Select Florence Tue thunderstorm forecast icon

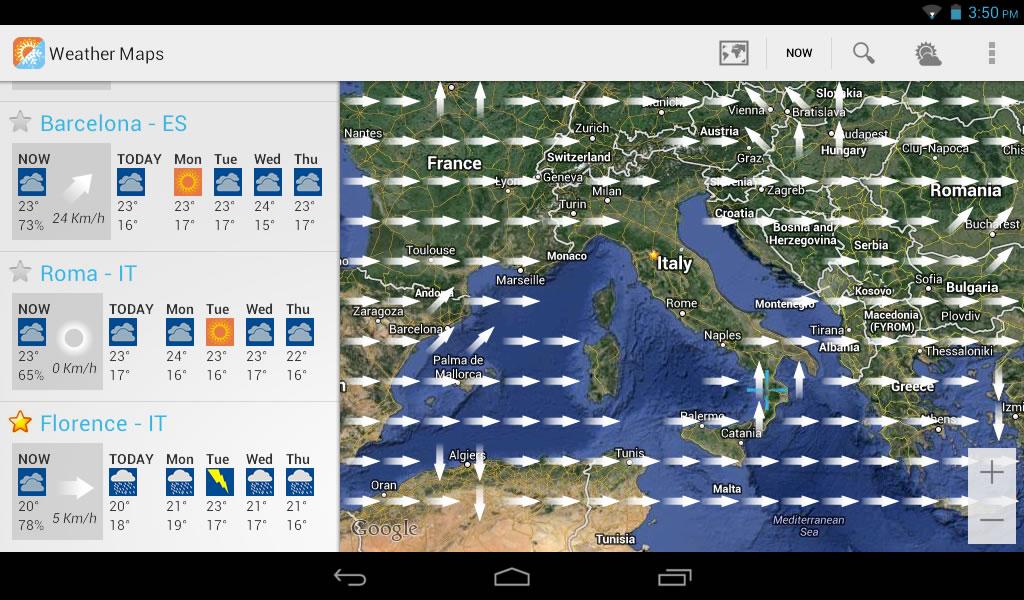coord(219,482)
